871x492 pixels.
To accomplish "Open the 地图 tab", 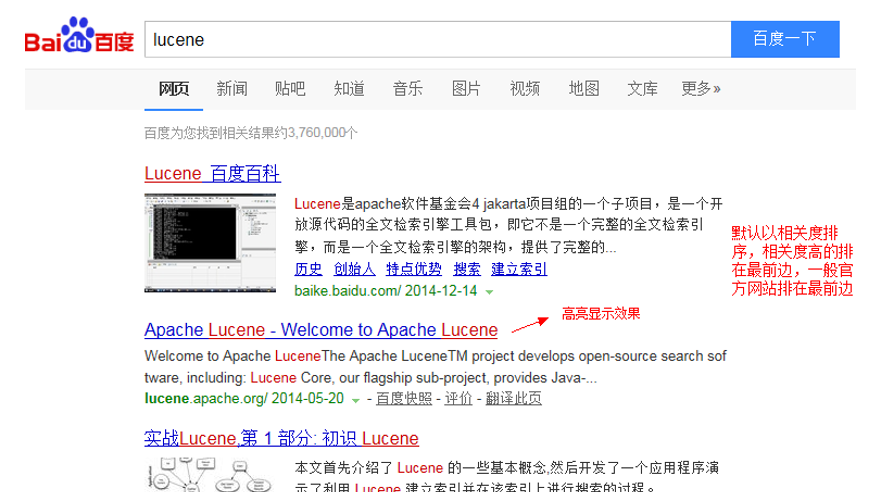I will pos(584,89).
